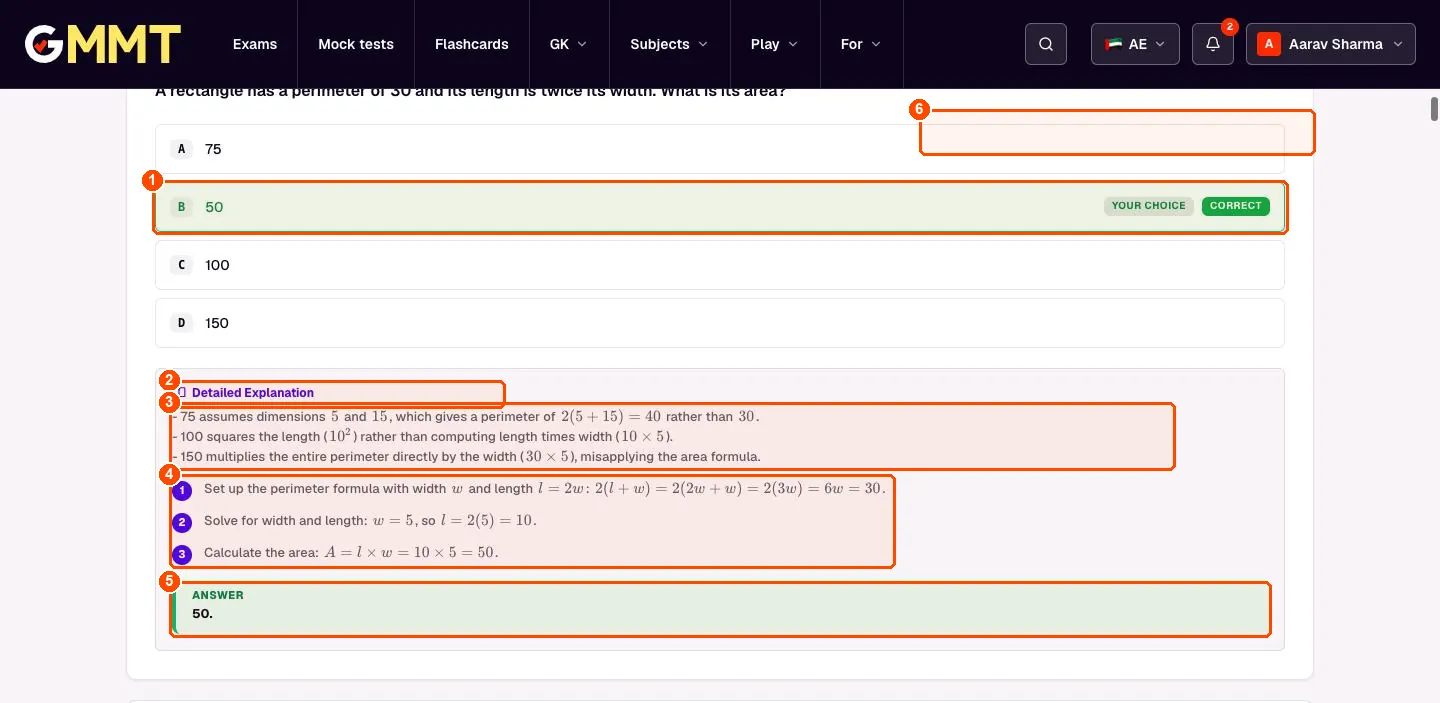Image resolution: width=1440 pixels, height=703 pixels.
Task: Open notifications bell icon
Action: pyautogui.click(x=1213, y=44)
